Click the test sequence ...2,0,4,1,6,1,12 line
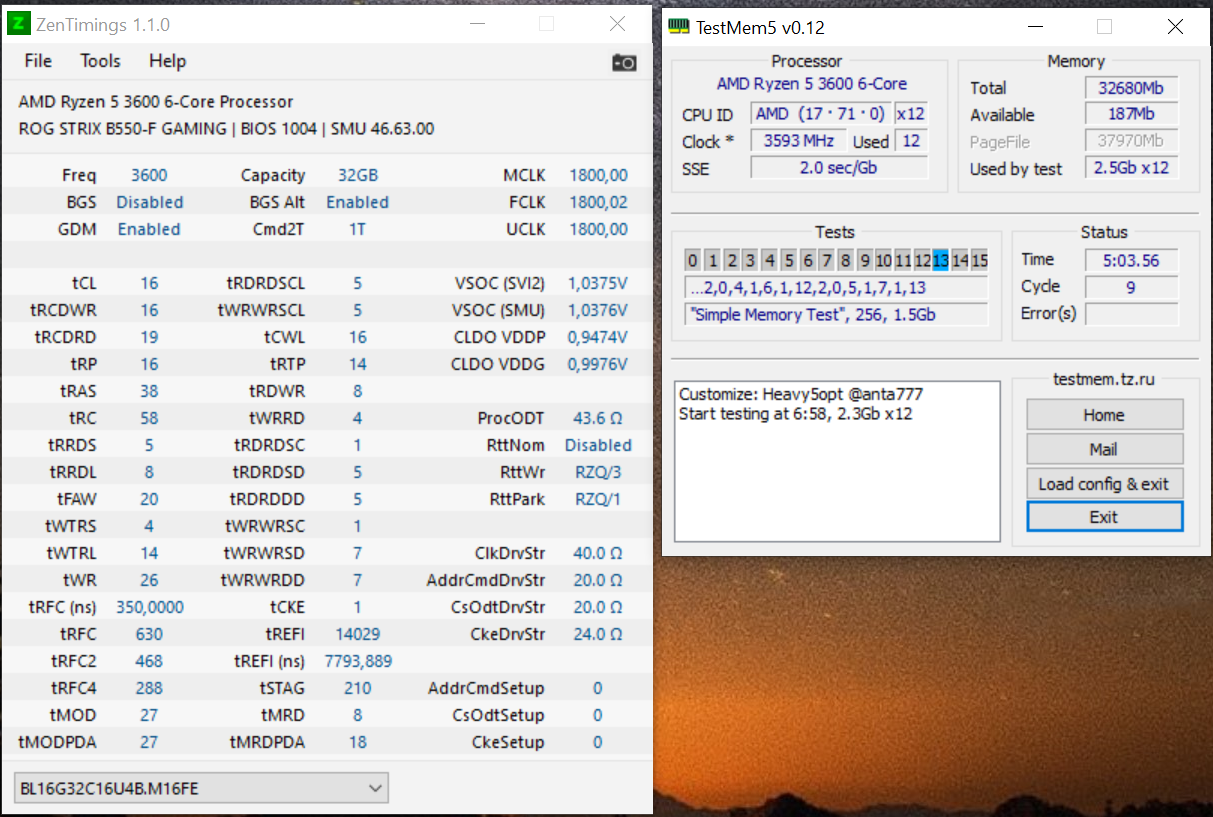Screen dimensions: 1213x817 pyautogui.click(x=837, y=288)
